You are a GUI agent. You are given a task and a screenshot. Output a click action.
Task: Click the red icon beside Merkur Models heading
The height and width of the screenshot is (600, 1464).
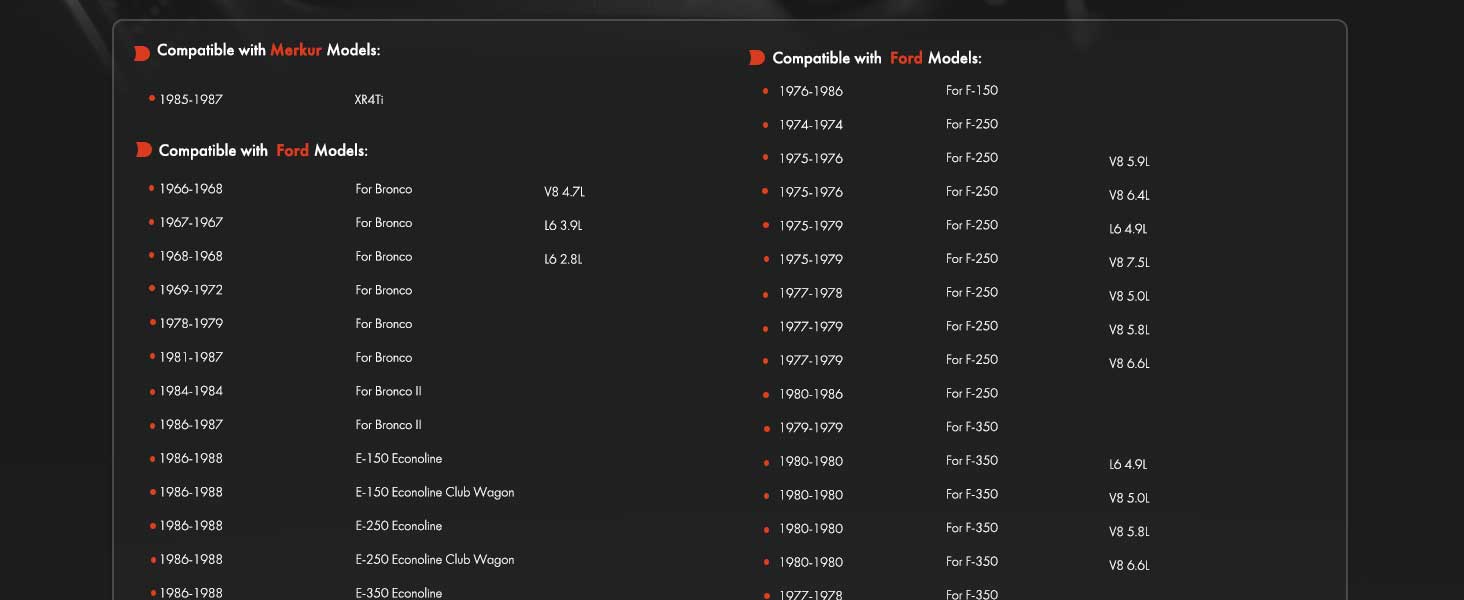pos(142,53)
